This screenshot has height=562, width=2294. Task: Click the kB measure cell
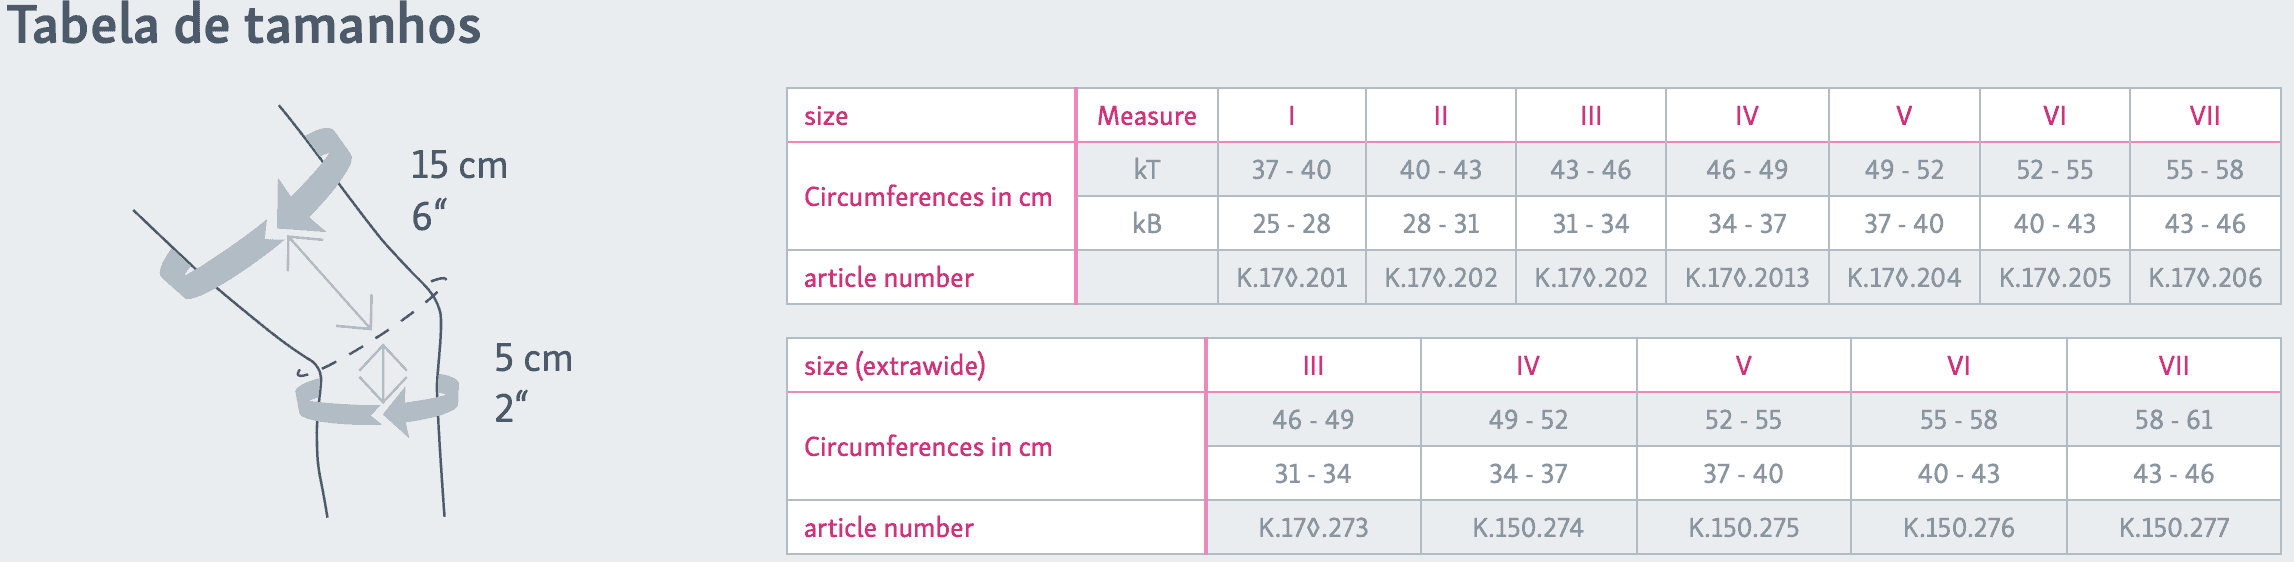point(1146,224)
